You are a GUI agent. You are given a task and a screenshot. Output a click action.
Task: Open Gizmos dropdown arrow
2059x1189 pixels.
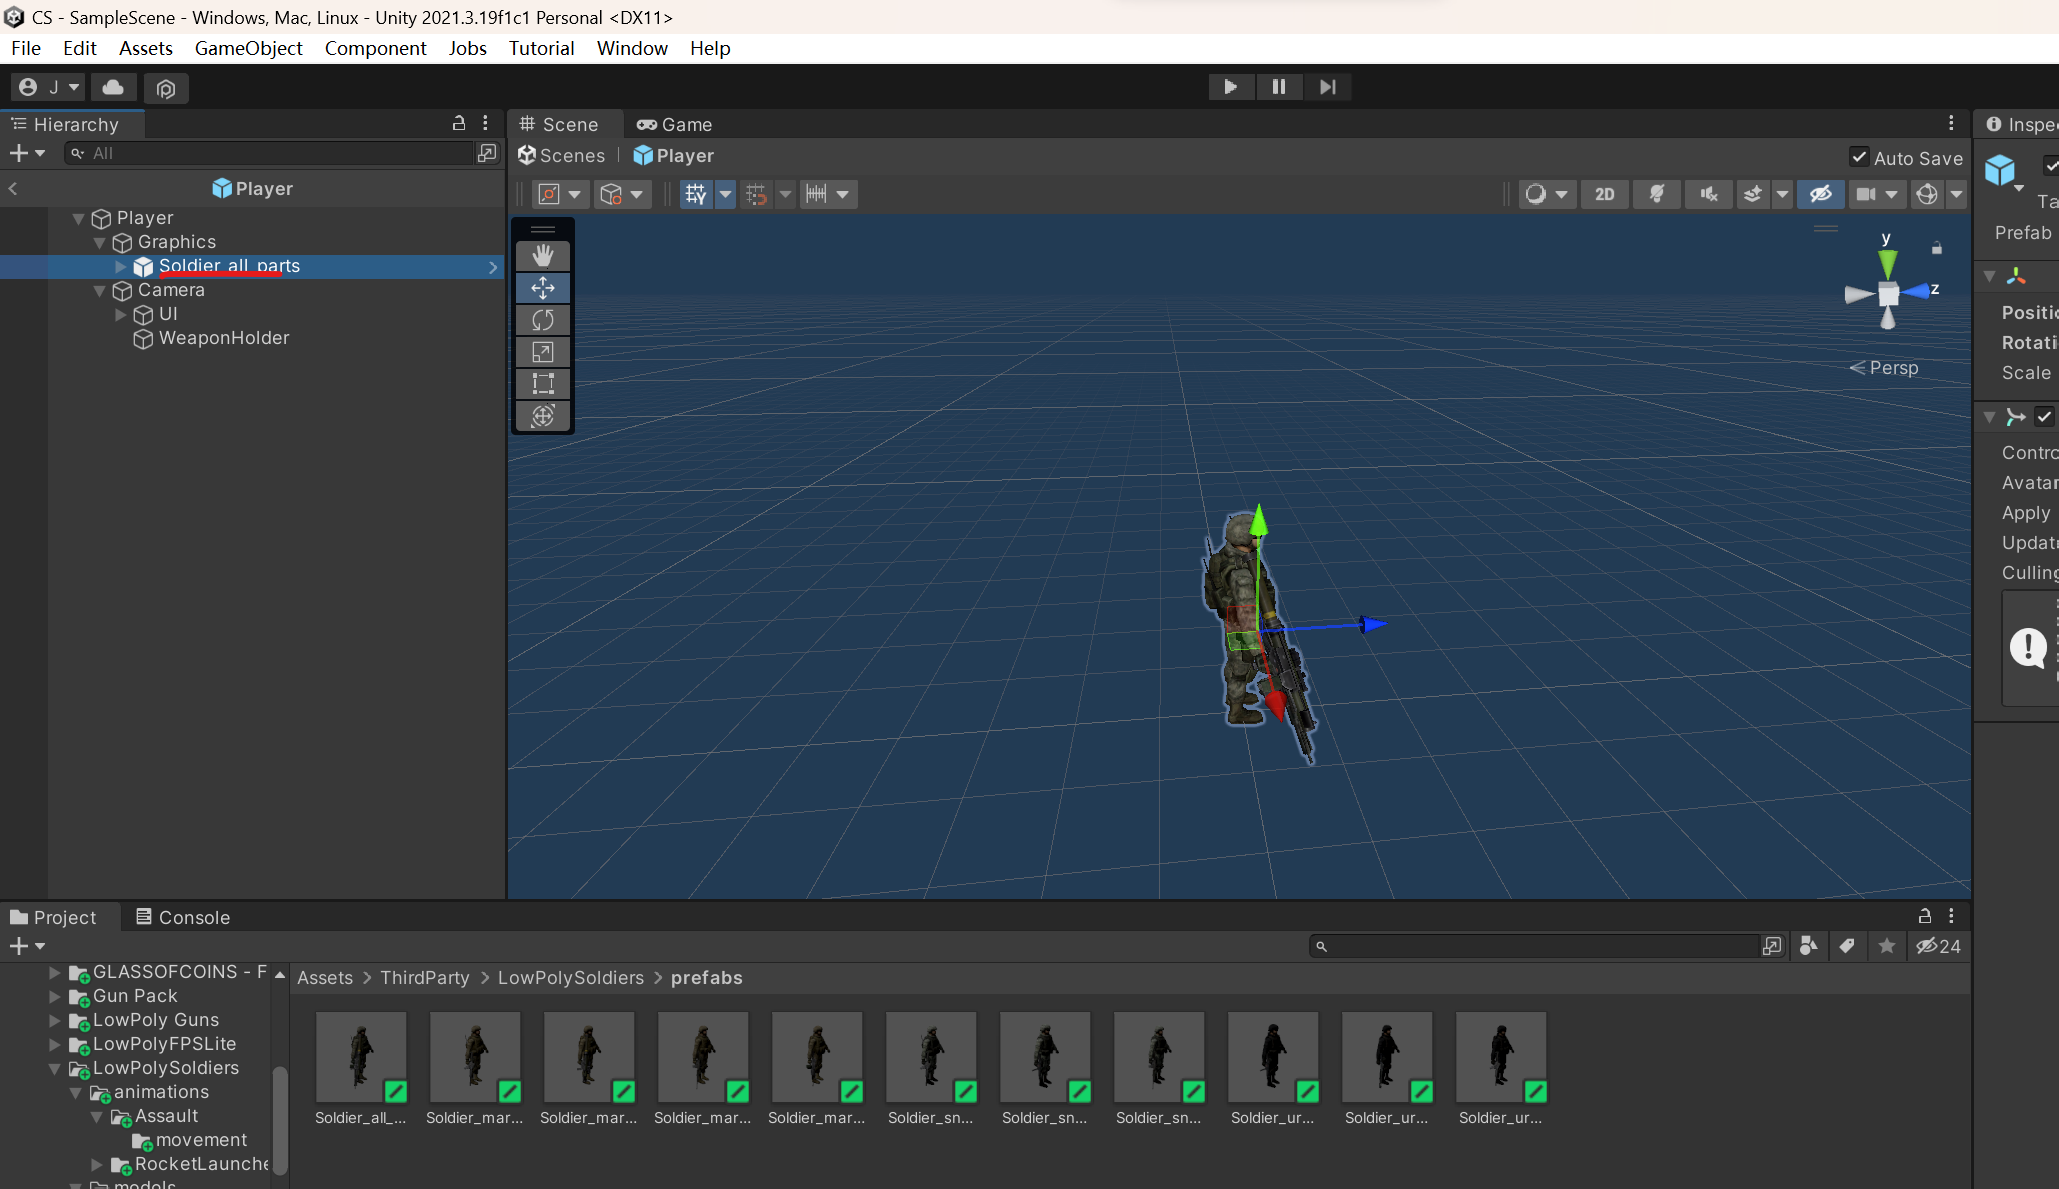[1956, 194]
